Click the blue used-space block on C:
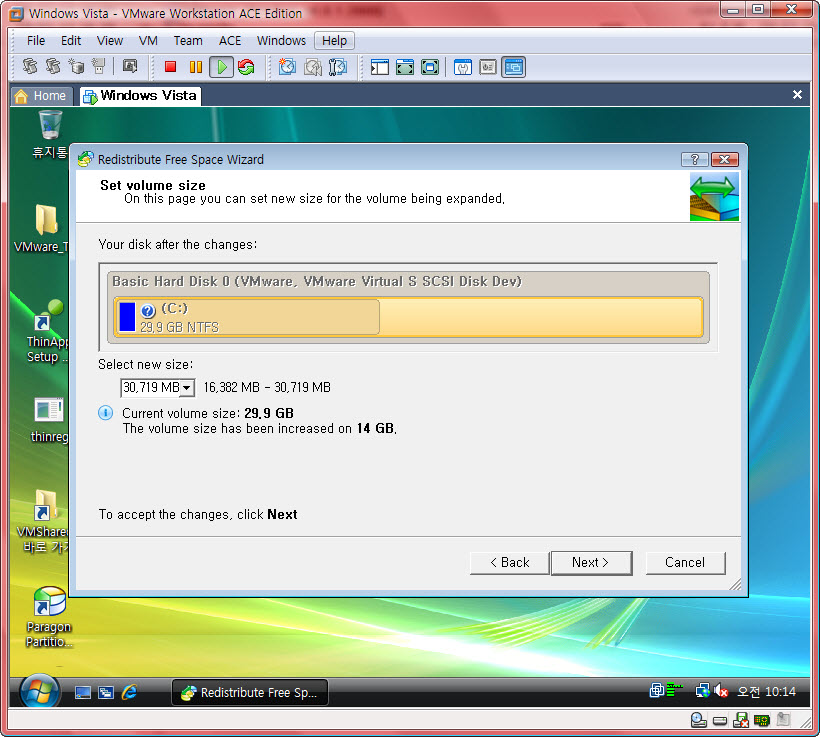820x737 pixels. [x=127, y=317]
